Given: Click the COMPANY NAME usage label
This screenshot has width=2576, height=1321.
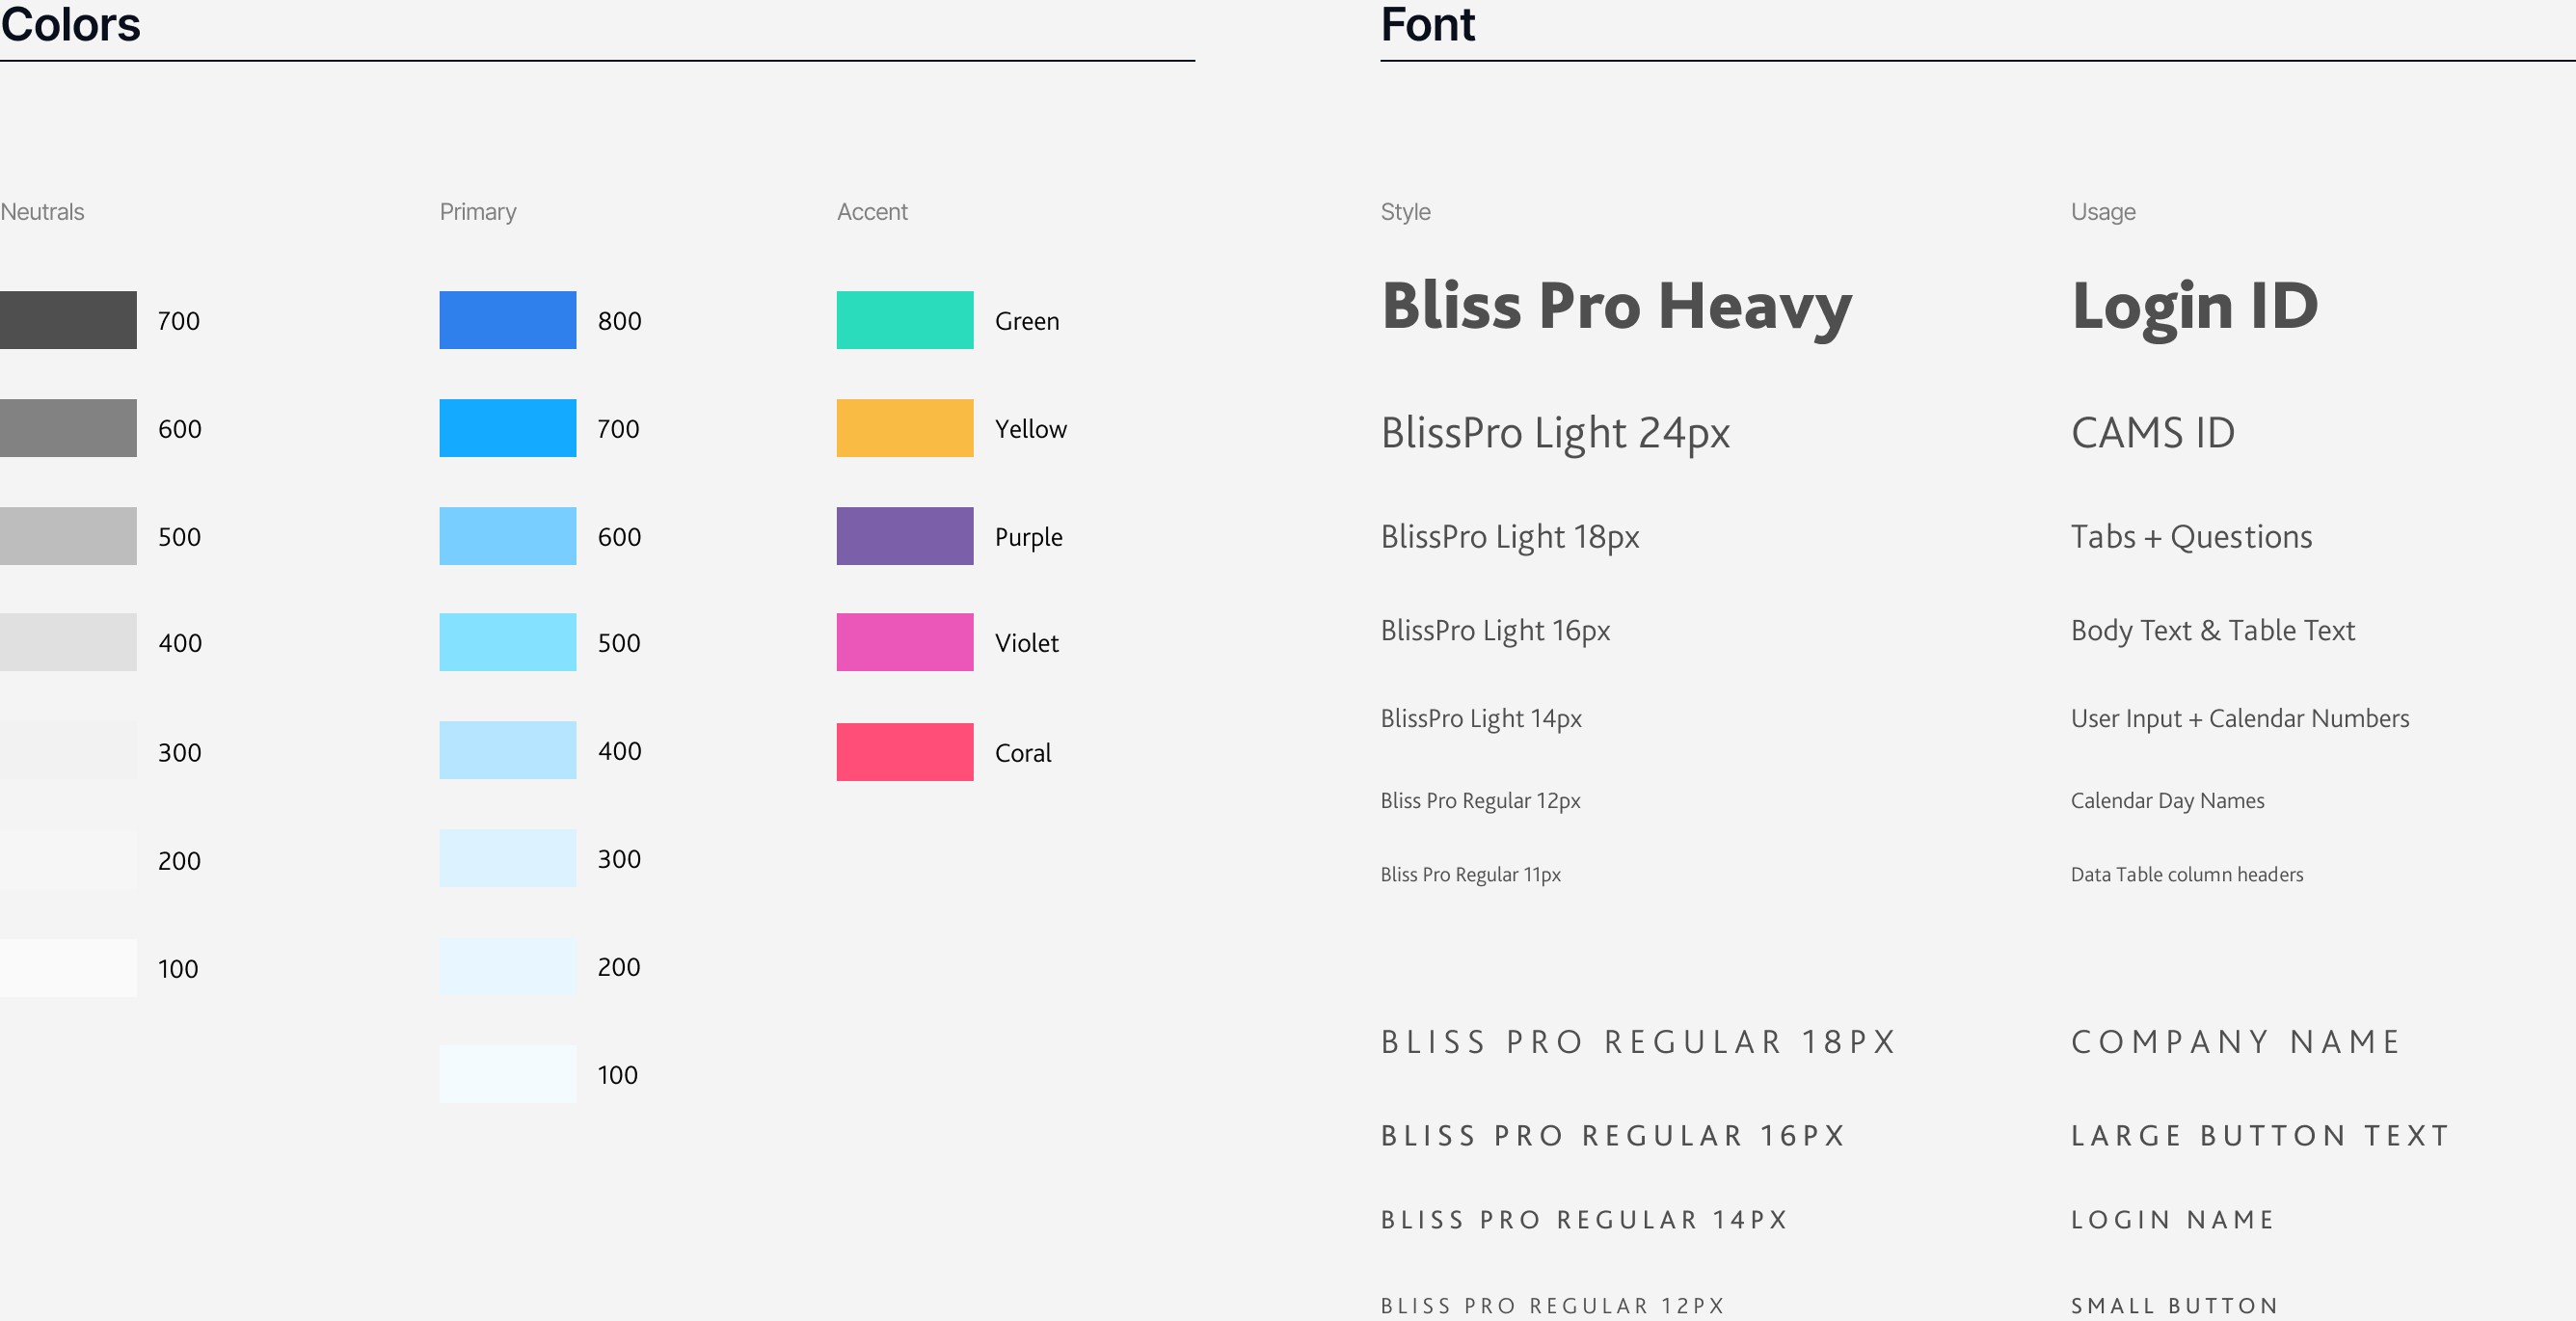Looking at the screenshot, I should pos(2236,1042).
